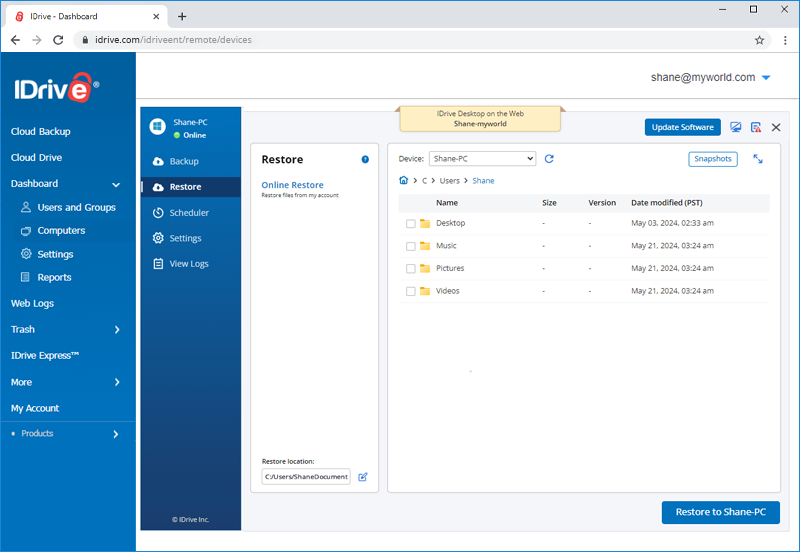Open a new browser tab
800x552 pixels.
(x=182, y=16)
